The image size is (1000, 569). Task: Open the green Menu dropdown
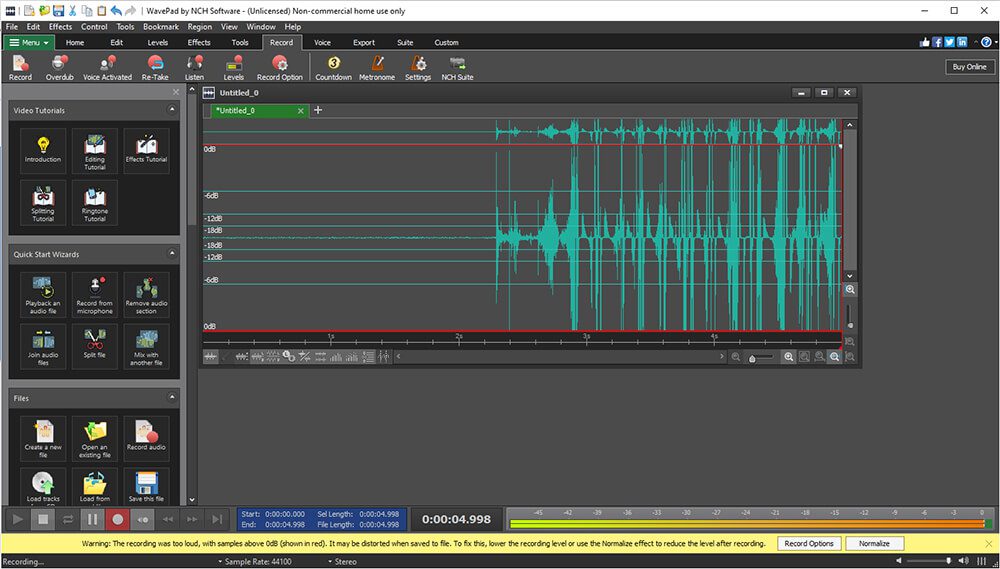point(29,43)
